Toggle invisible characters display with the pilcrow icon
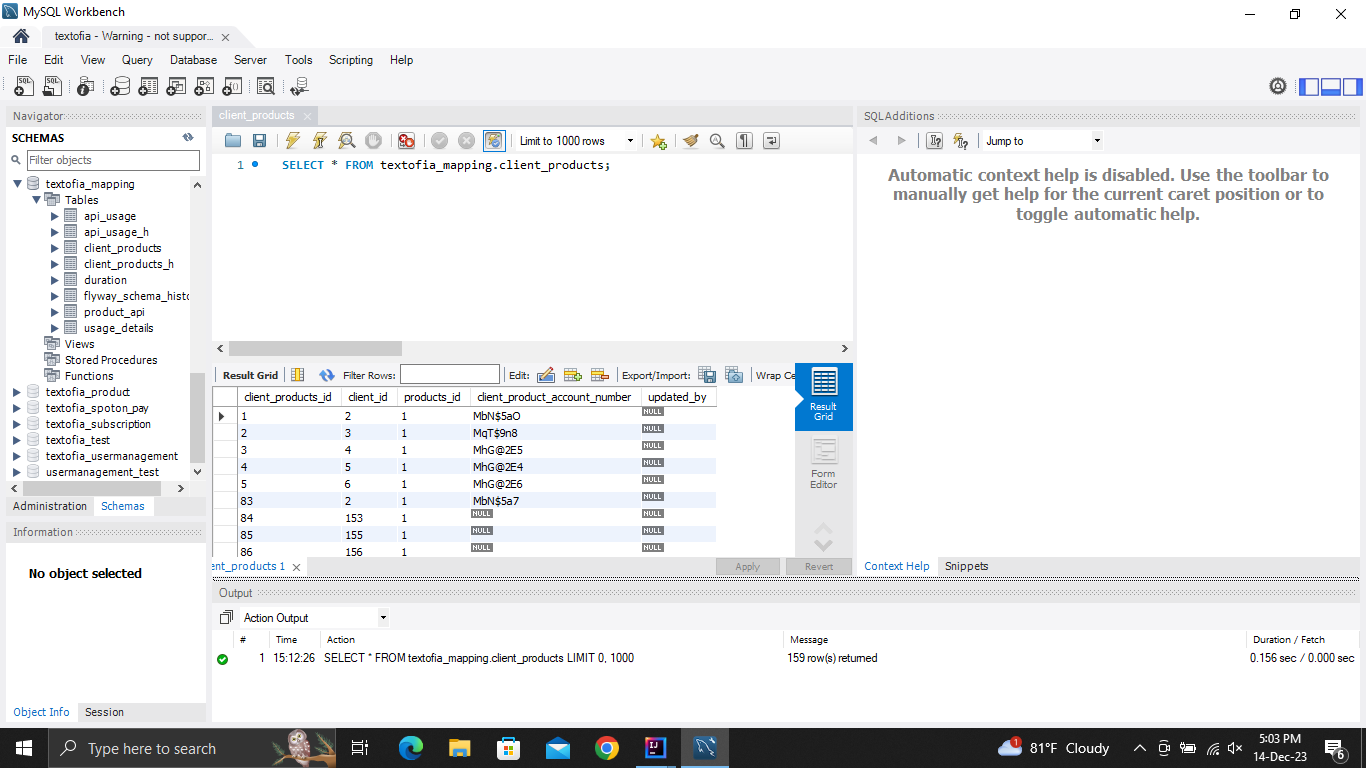 [x=744, y=141]
